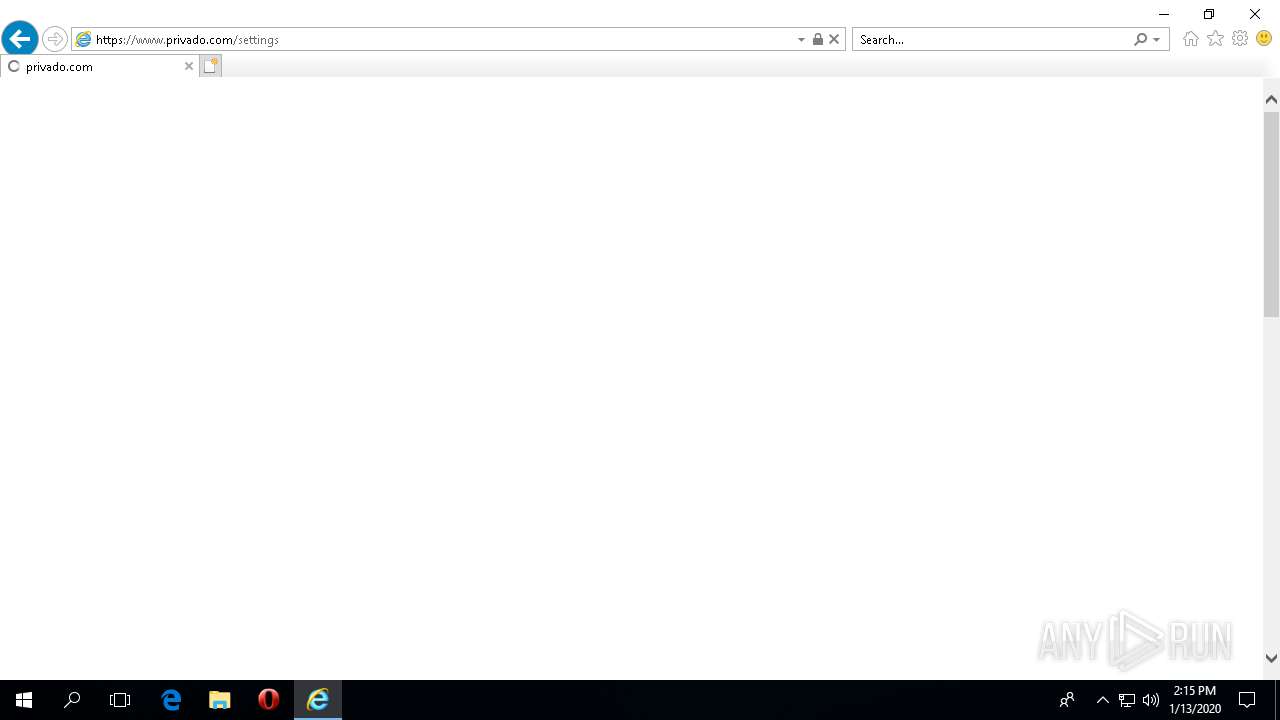Launch Microsoft Edge from the taskbar

tap(171, 700)
